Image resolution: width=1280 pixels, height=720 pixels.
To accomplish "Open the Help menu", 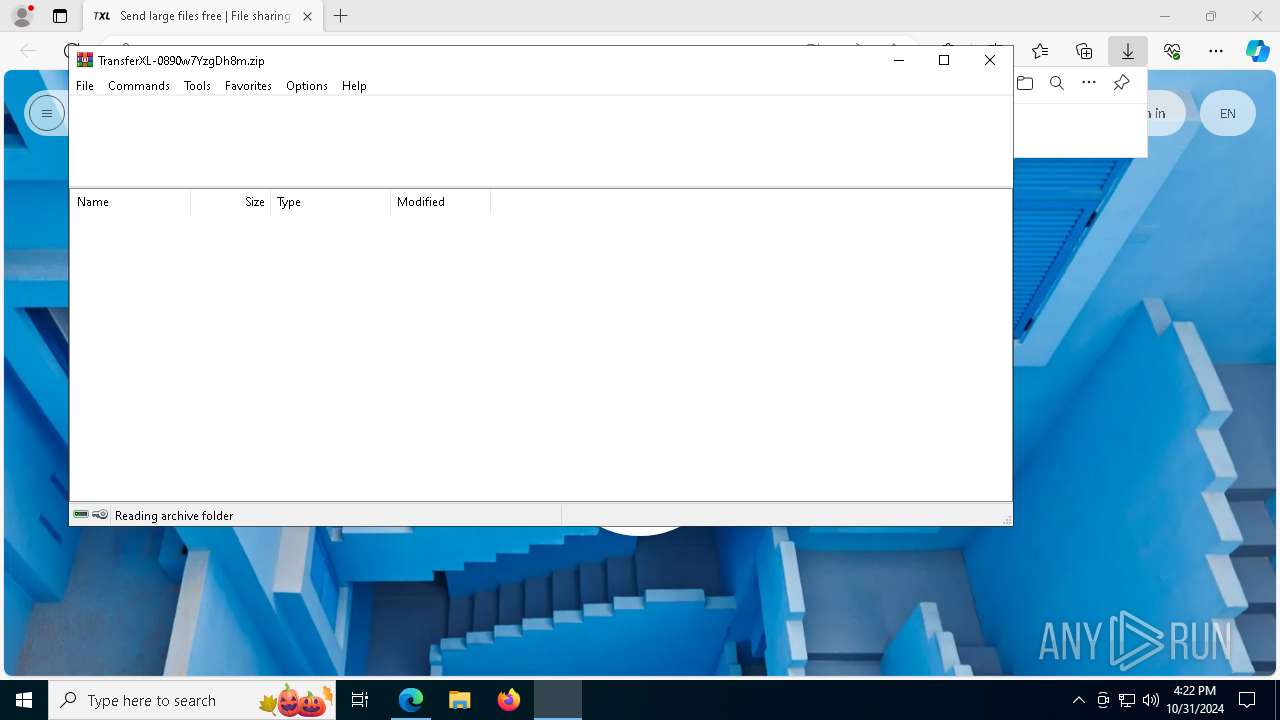I will (354, 86).
